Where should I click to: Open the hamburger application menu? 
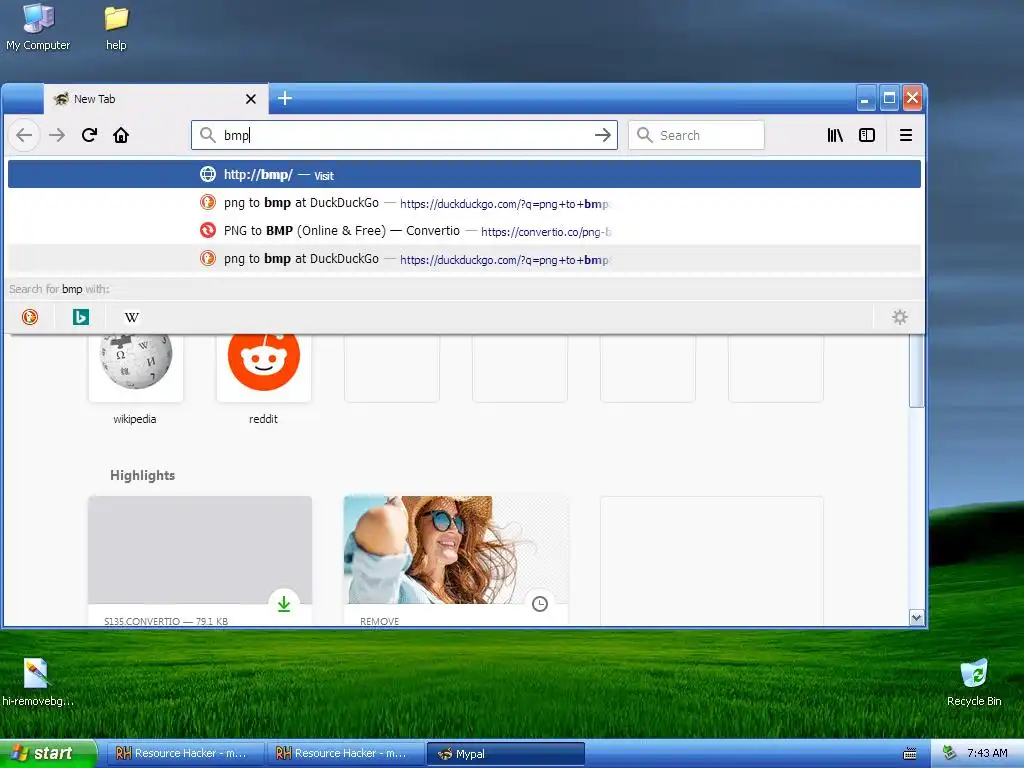pos(906,135)
